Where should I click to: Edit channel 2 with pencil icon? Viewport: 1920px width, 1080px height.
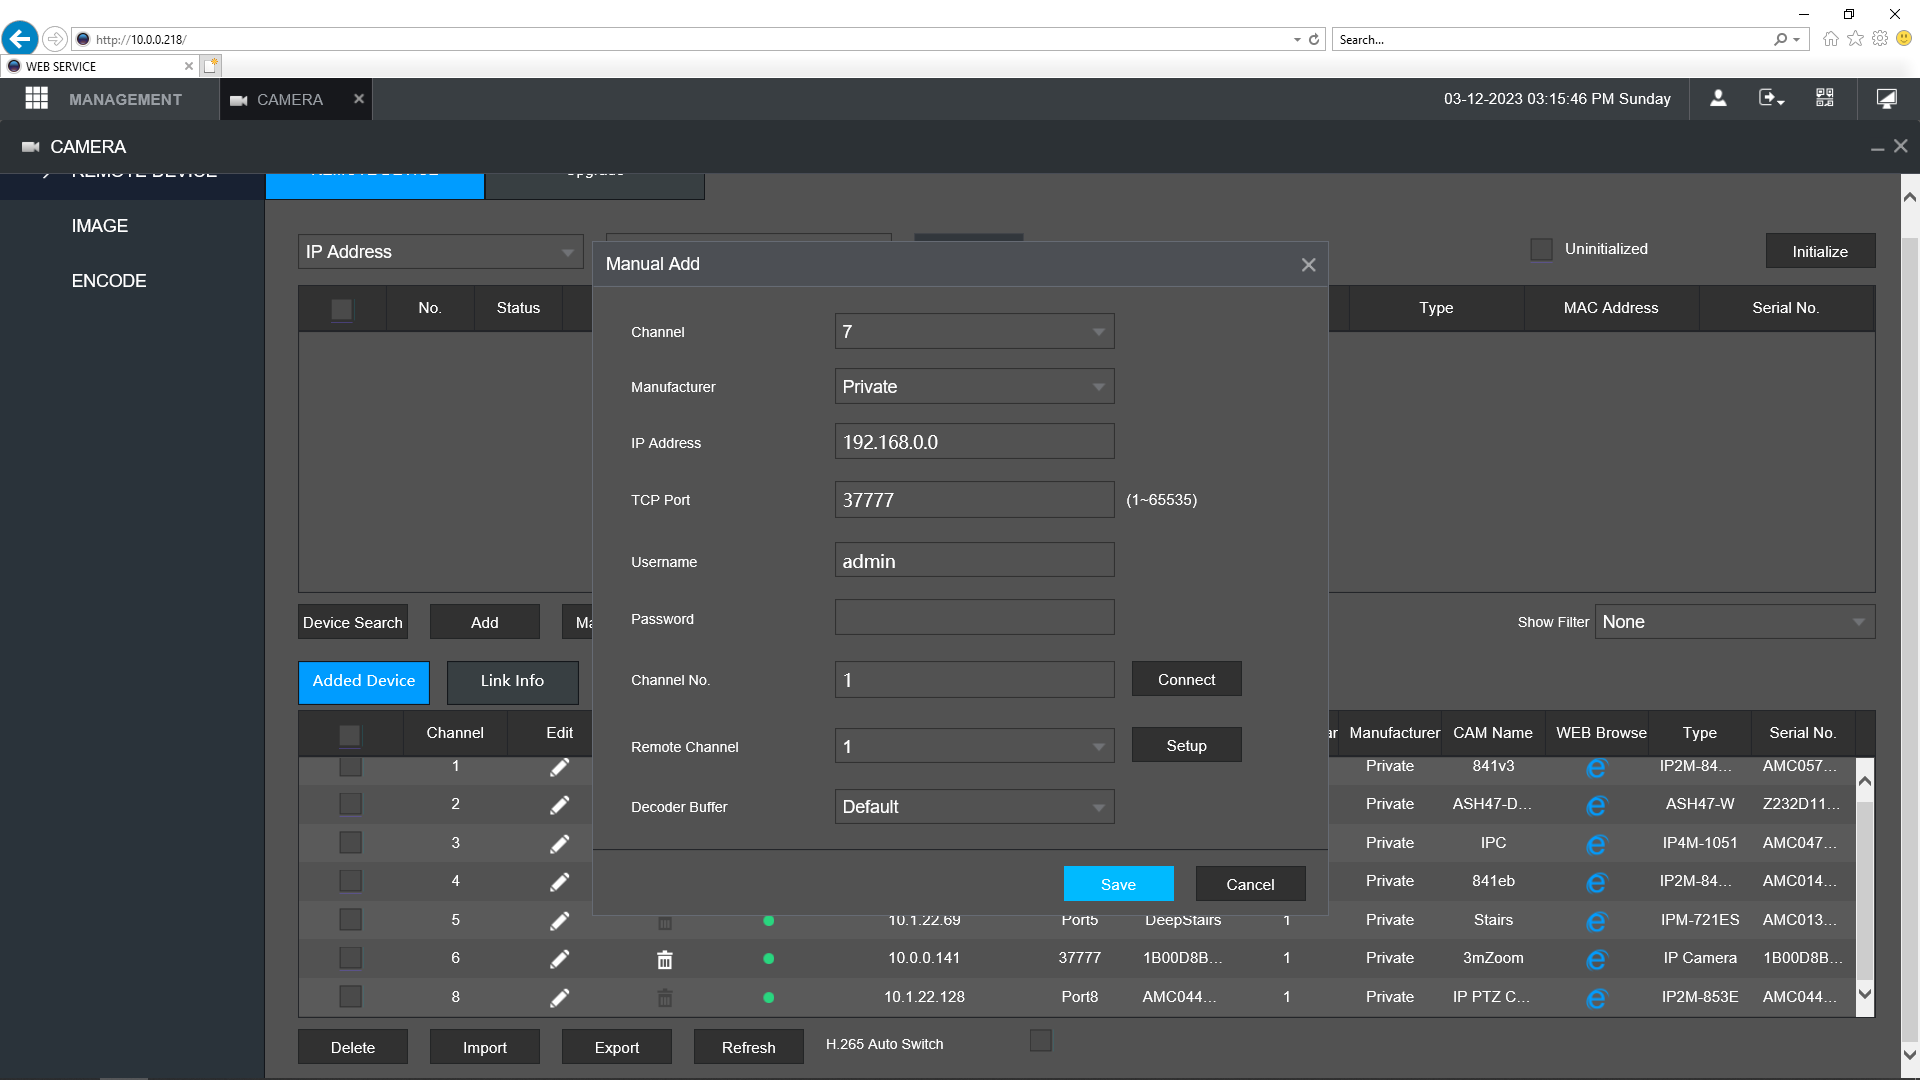pyautogui.click(x=560, y=805)
